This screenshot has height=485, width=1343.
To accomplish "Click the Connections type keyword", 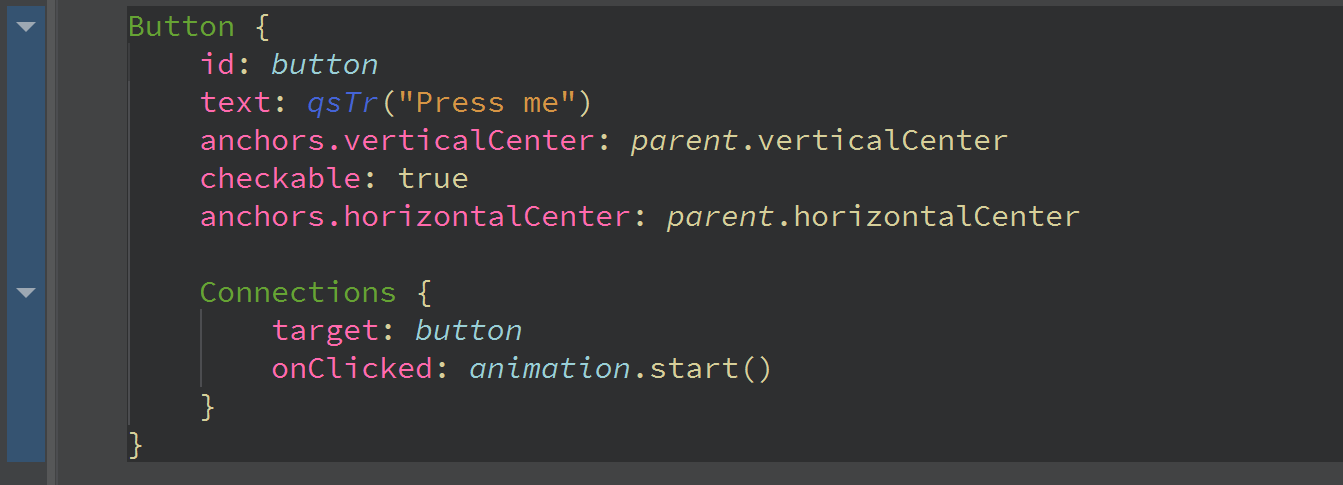I will (x=298, y=293).
